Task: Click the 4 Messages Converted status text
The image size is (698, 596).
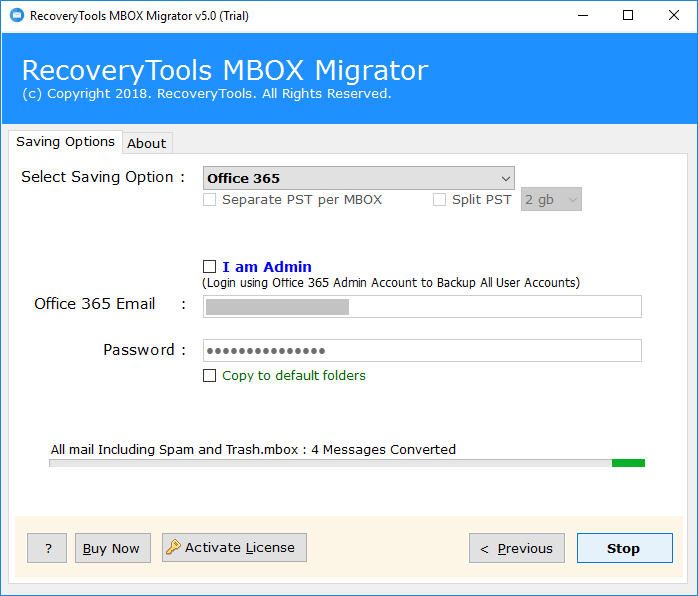Action: [x=383, y=450]
